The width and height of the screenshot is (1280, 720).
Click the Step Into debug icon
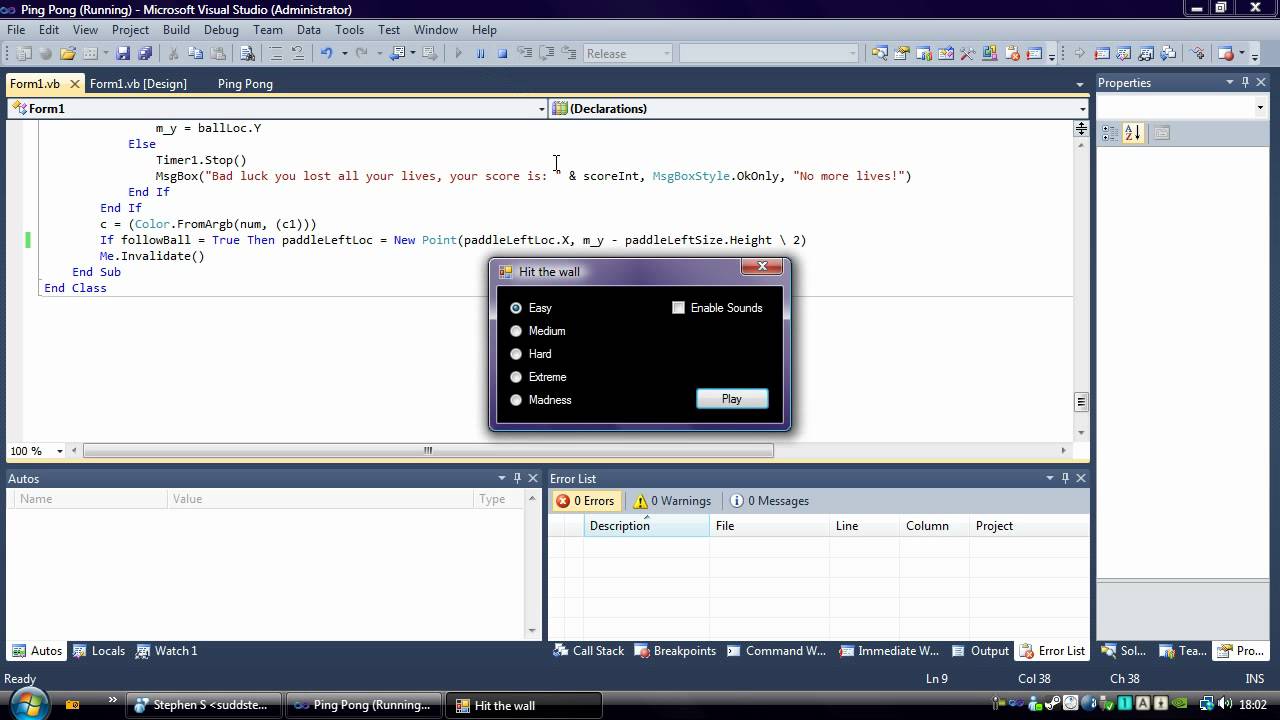coord(524,53)
